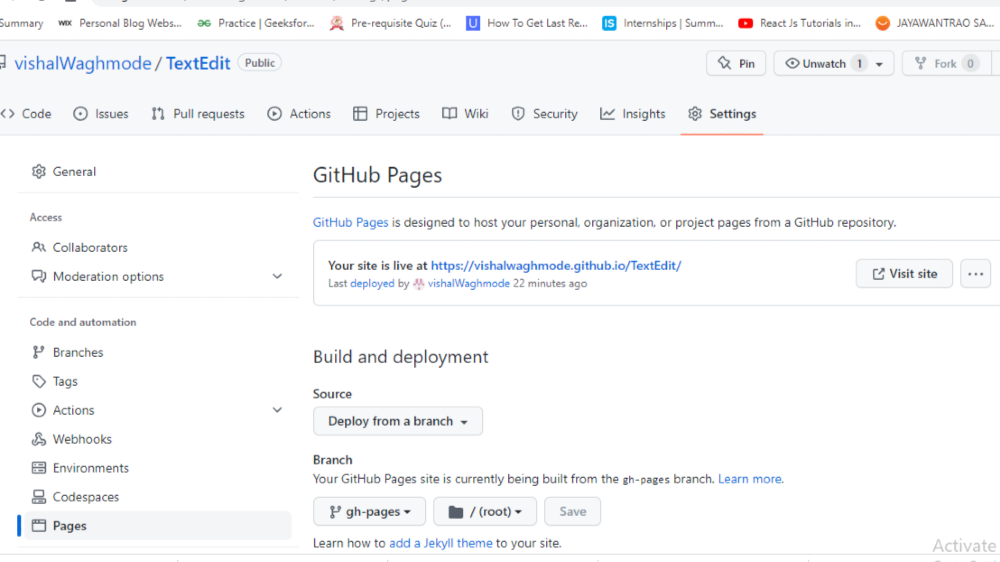Expand the Actions sidebar section
The height and width of the screenshot is (562, 1000).
[x=277, y=410]
